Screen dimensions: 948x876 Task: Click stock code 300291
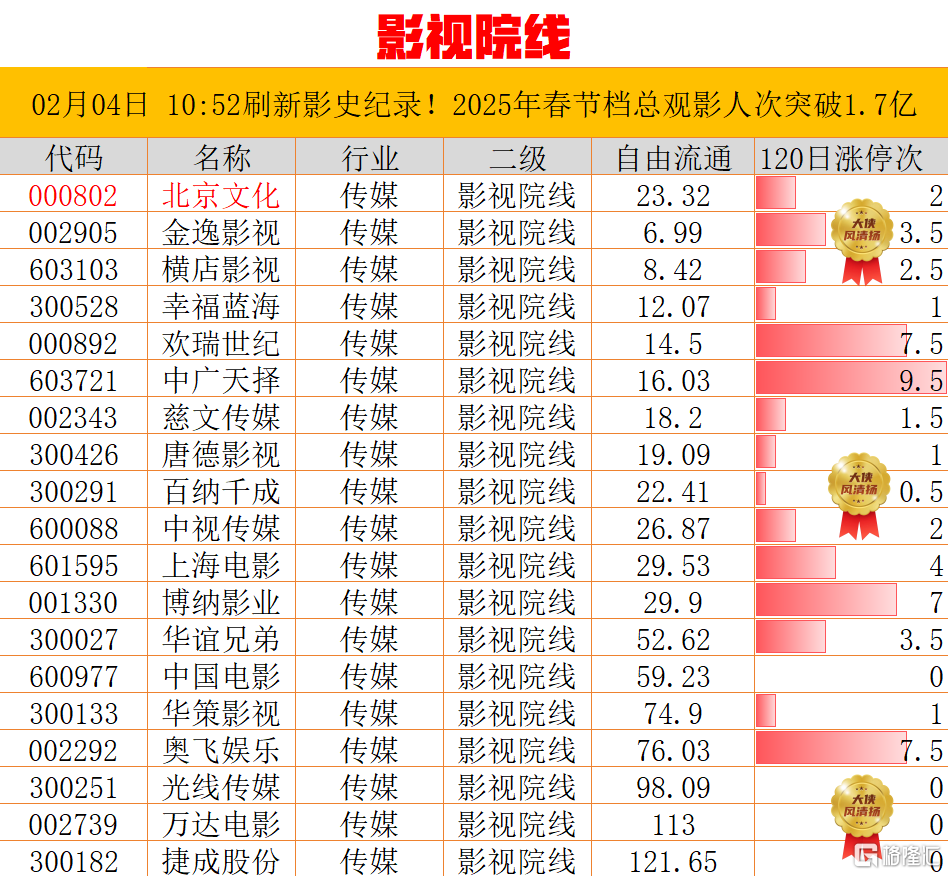(73, 492)
